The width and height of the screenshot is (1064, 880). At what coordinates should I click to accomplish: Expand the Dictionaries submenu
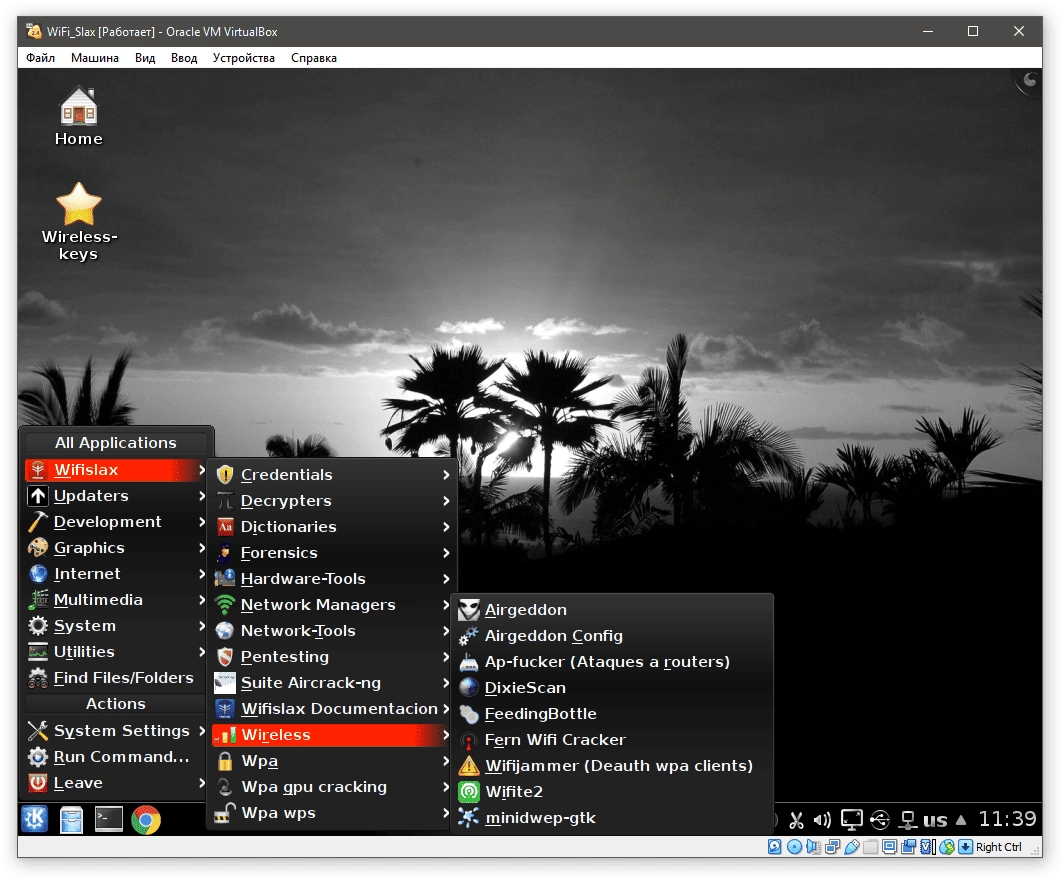point(332,527)
